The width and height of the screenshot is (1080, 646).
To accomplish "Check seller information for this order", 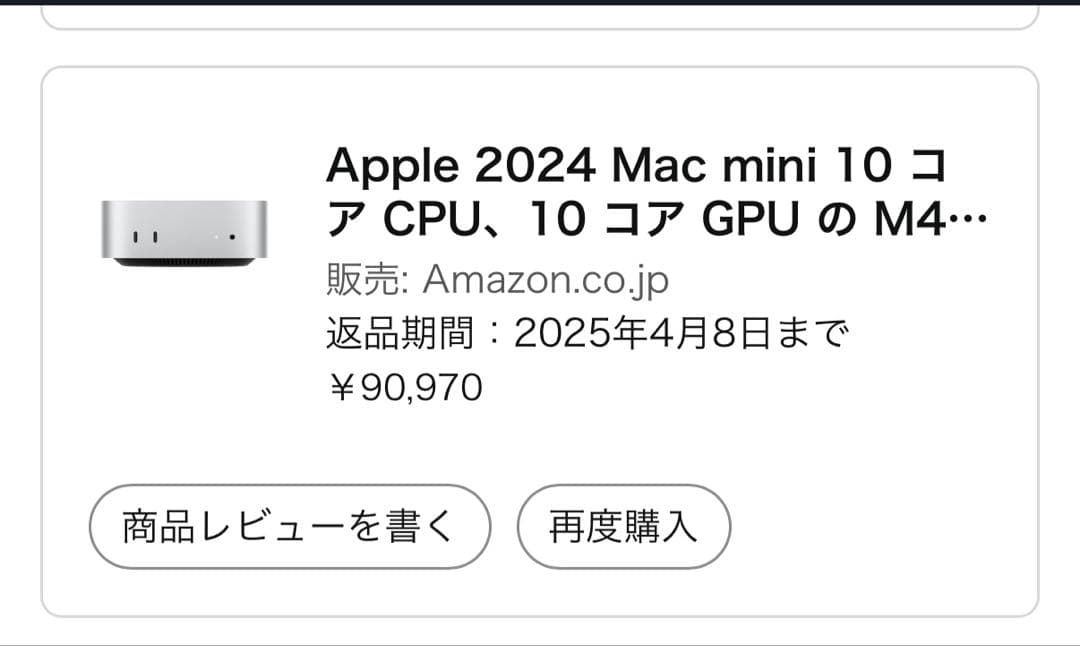I will tap(545, 280).
